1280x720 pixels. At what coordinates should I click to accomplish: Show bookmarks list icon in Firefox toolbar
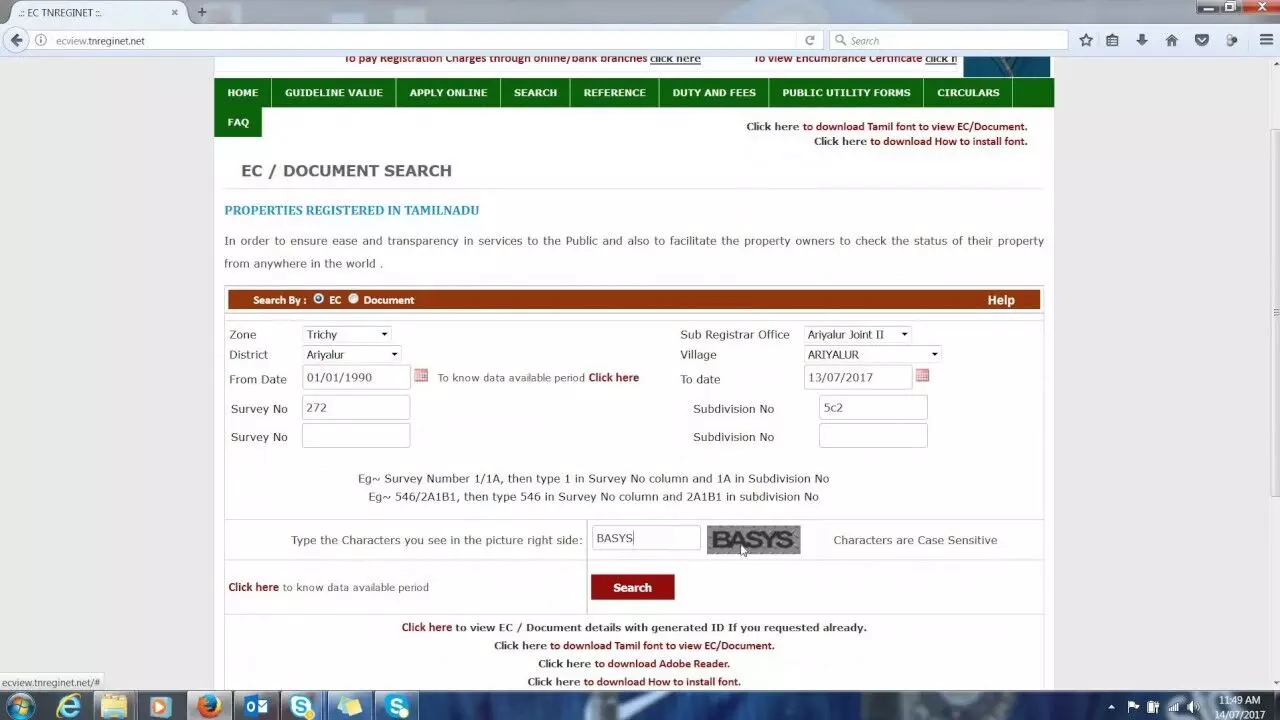coord(1112,40)
